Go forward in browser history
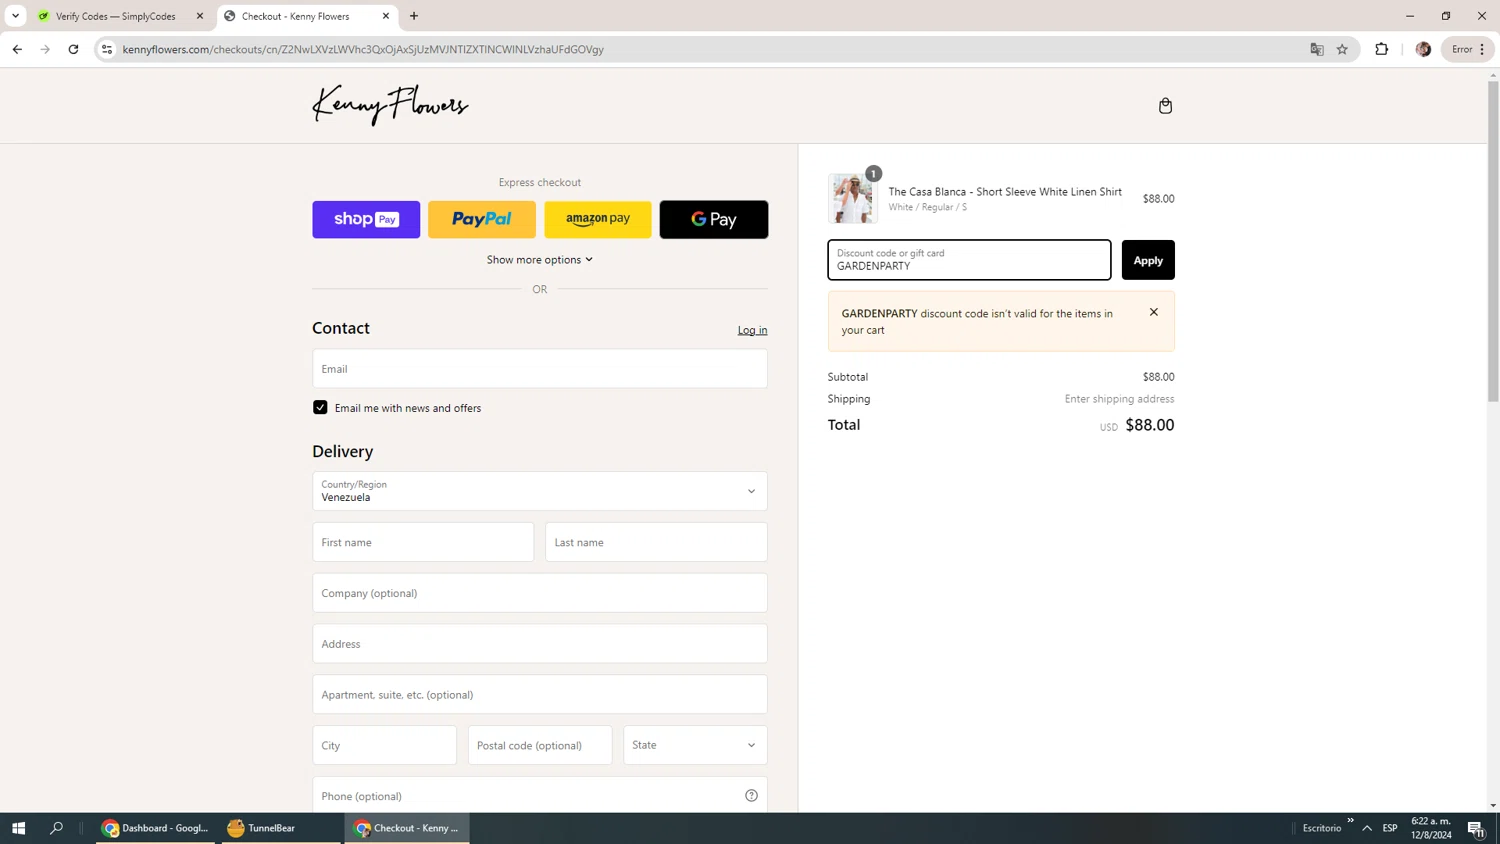Image resolution: width=1500 pixels, height=844 pixels. (45, 49)
